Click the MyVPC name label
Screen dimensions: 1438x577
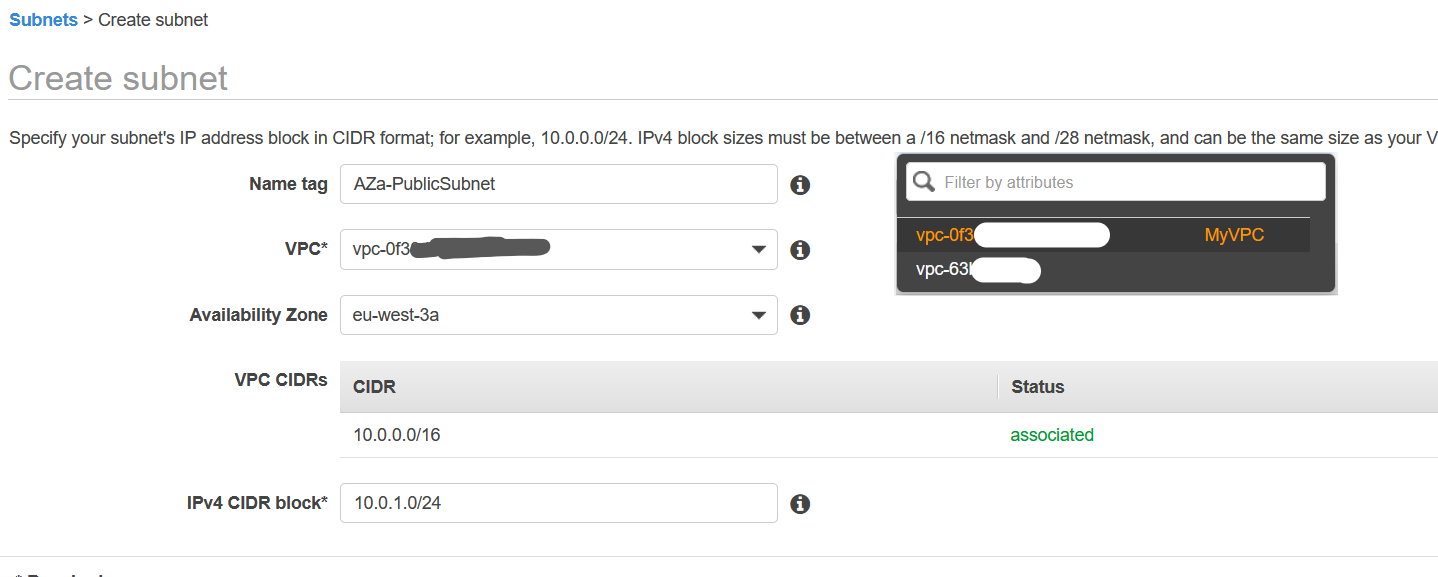coord(1234,236)
